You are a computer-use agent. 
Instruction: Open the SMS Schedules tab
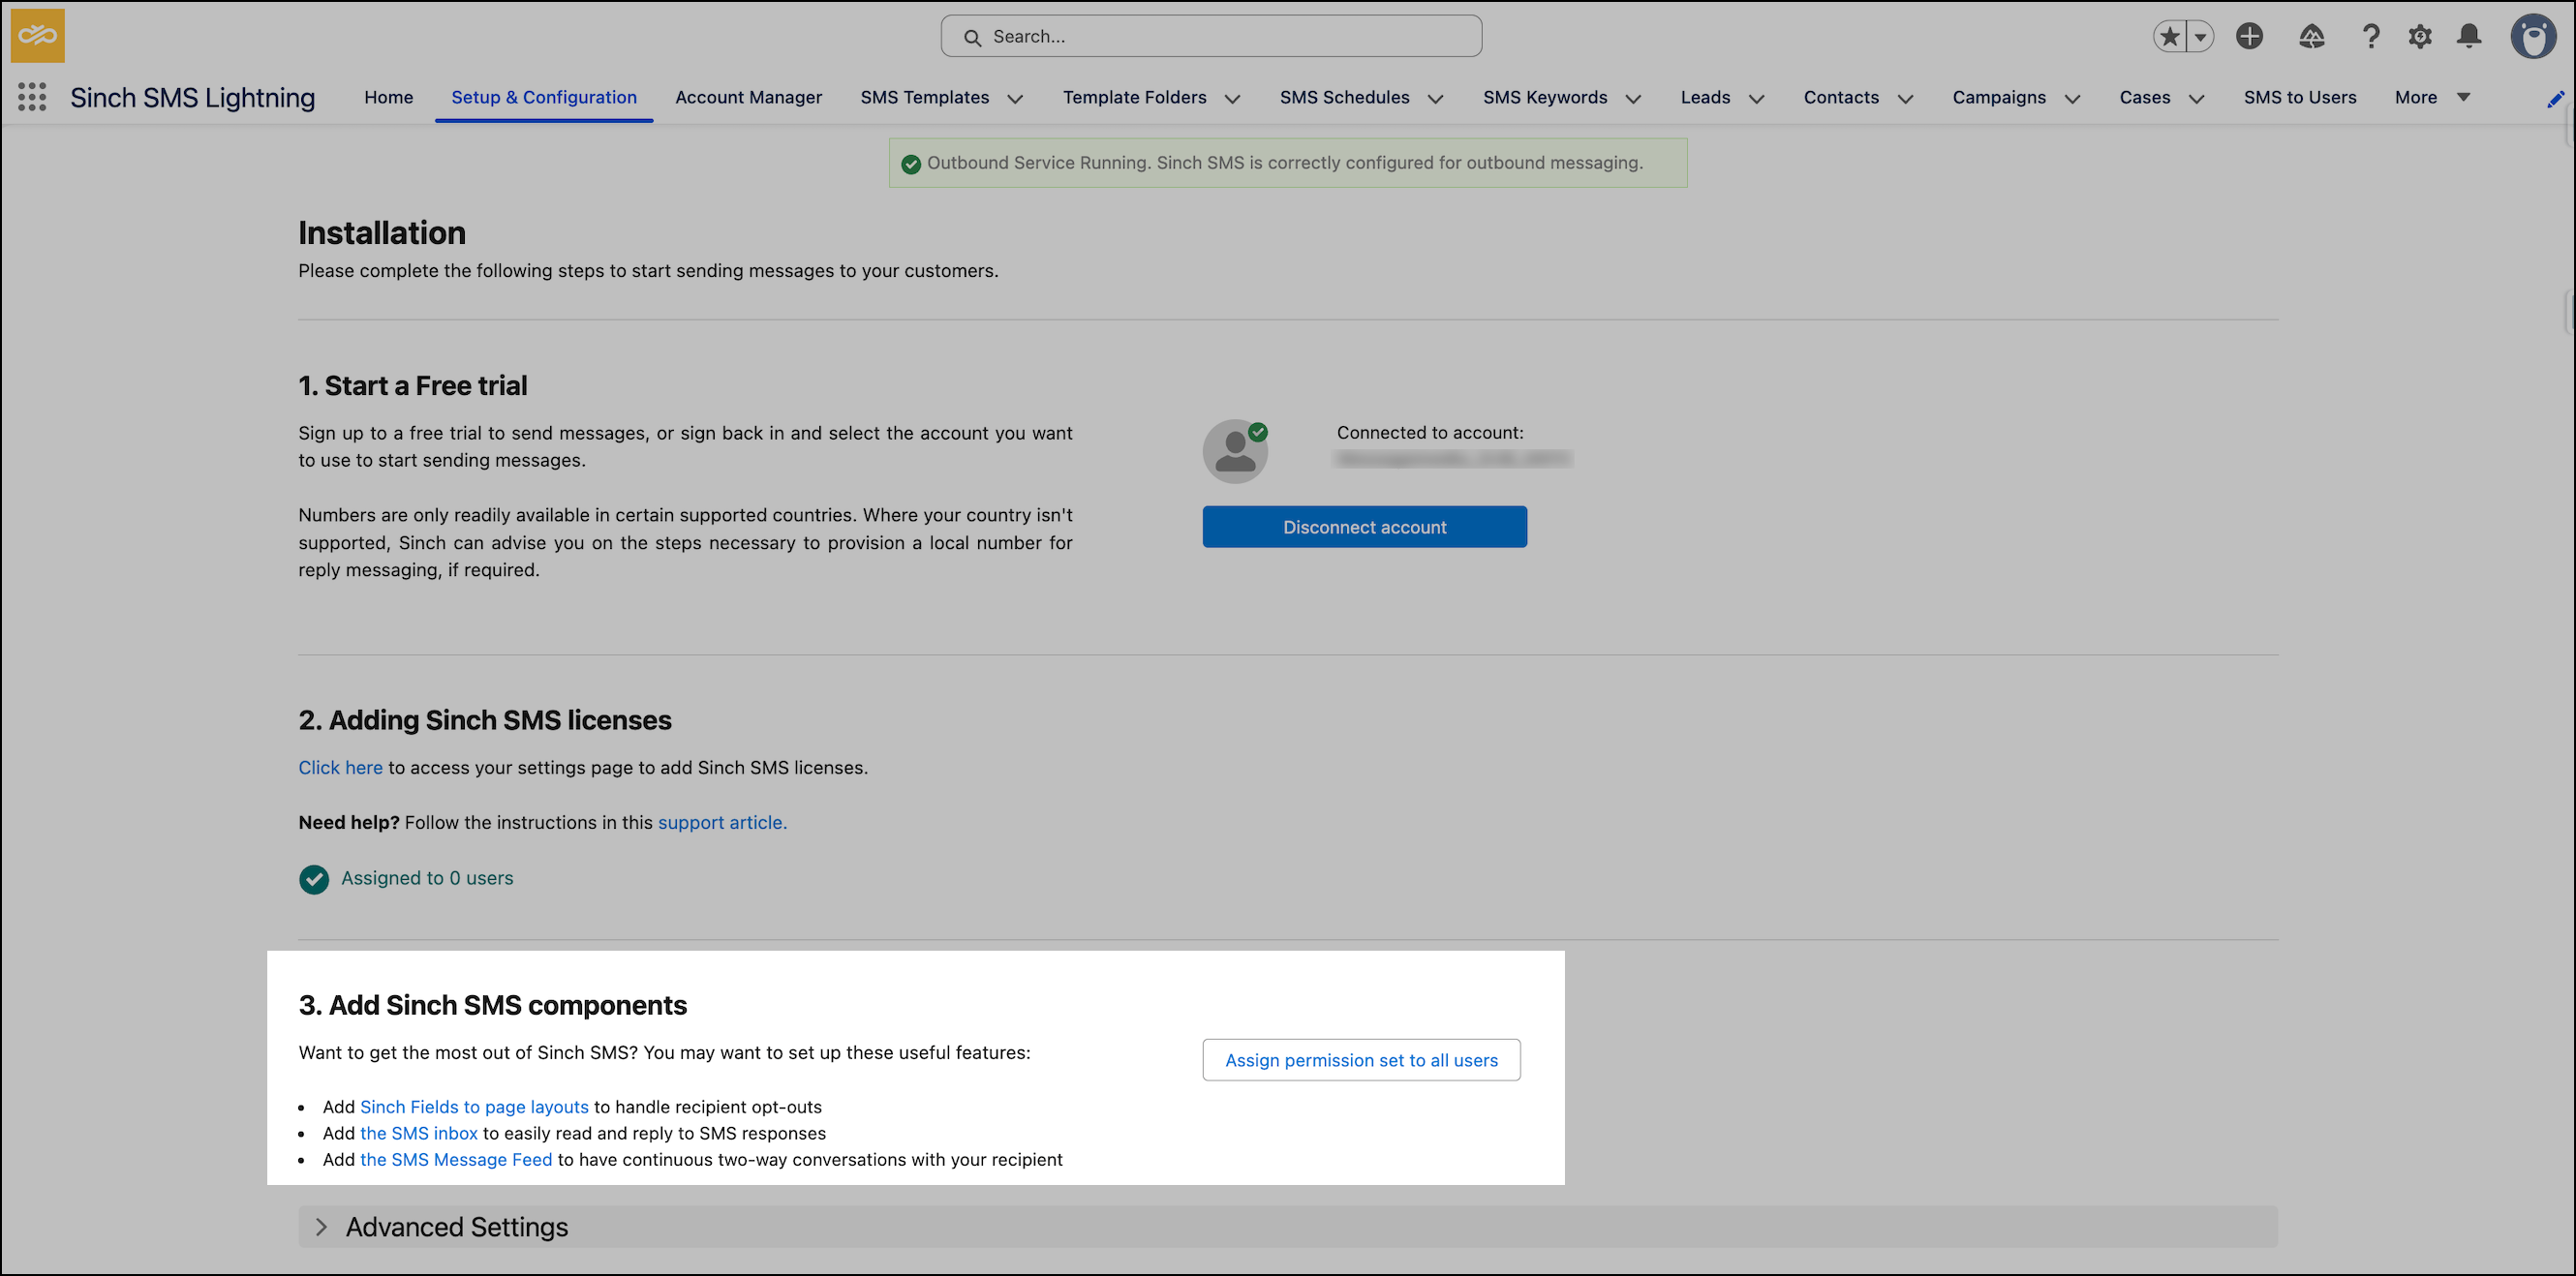coord(1345,97)
